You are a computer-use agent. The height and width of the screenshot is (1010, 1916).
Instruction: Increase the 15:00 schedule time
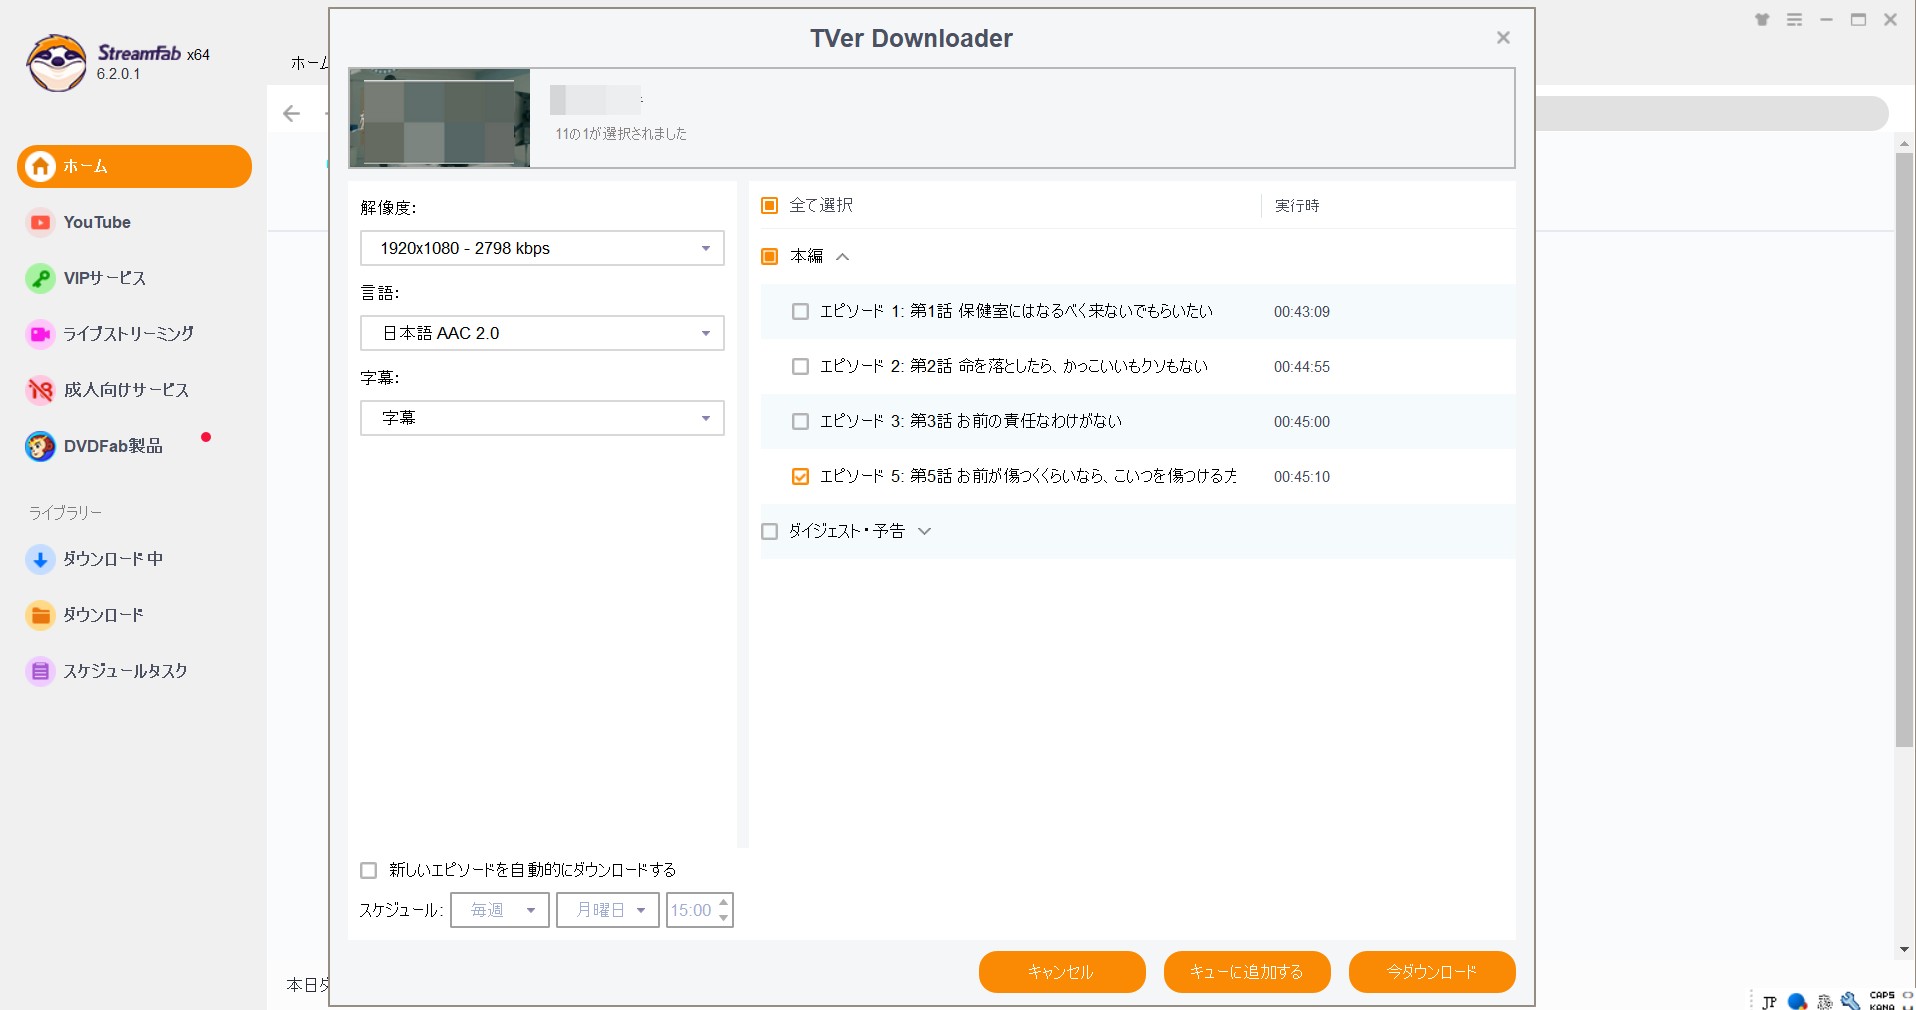pyautogui.click(x=724, y=902)
